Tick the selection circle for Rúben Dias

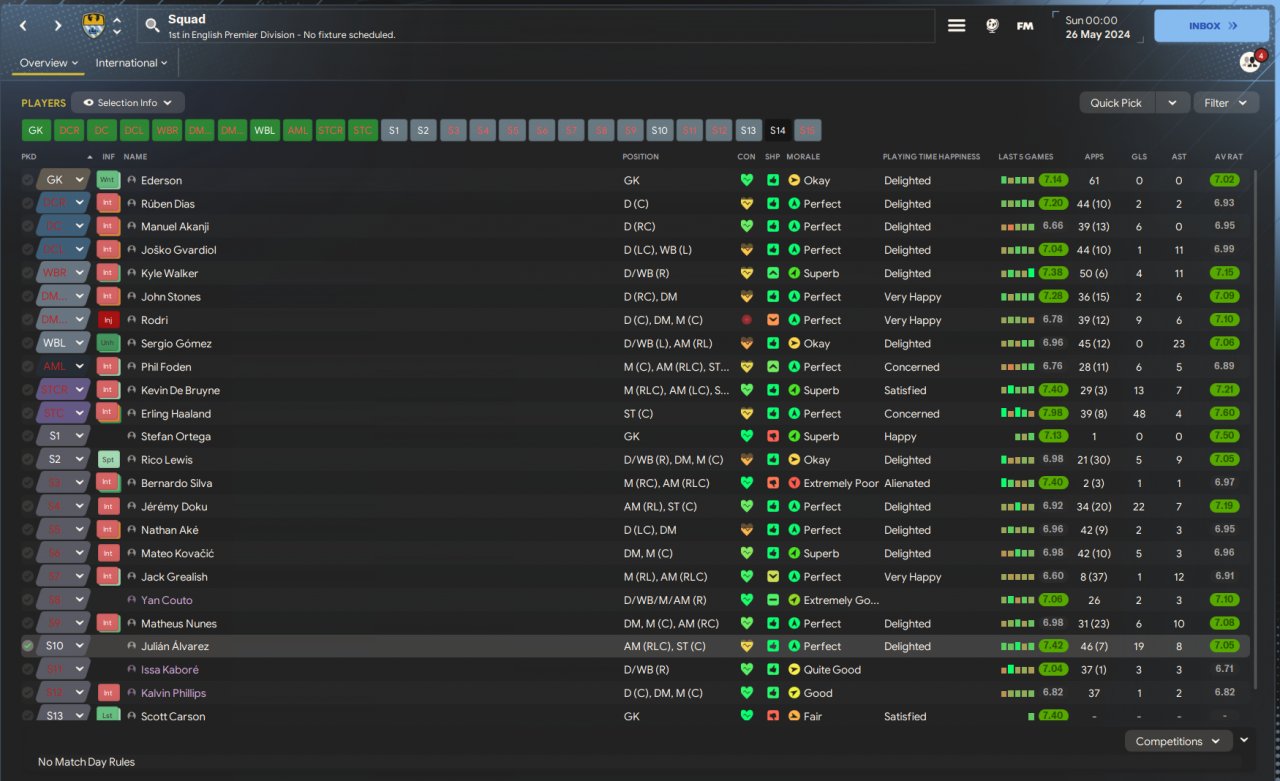coord(27,203)
